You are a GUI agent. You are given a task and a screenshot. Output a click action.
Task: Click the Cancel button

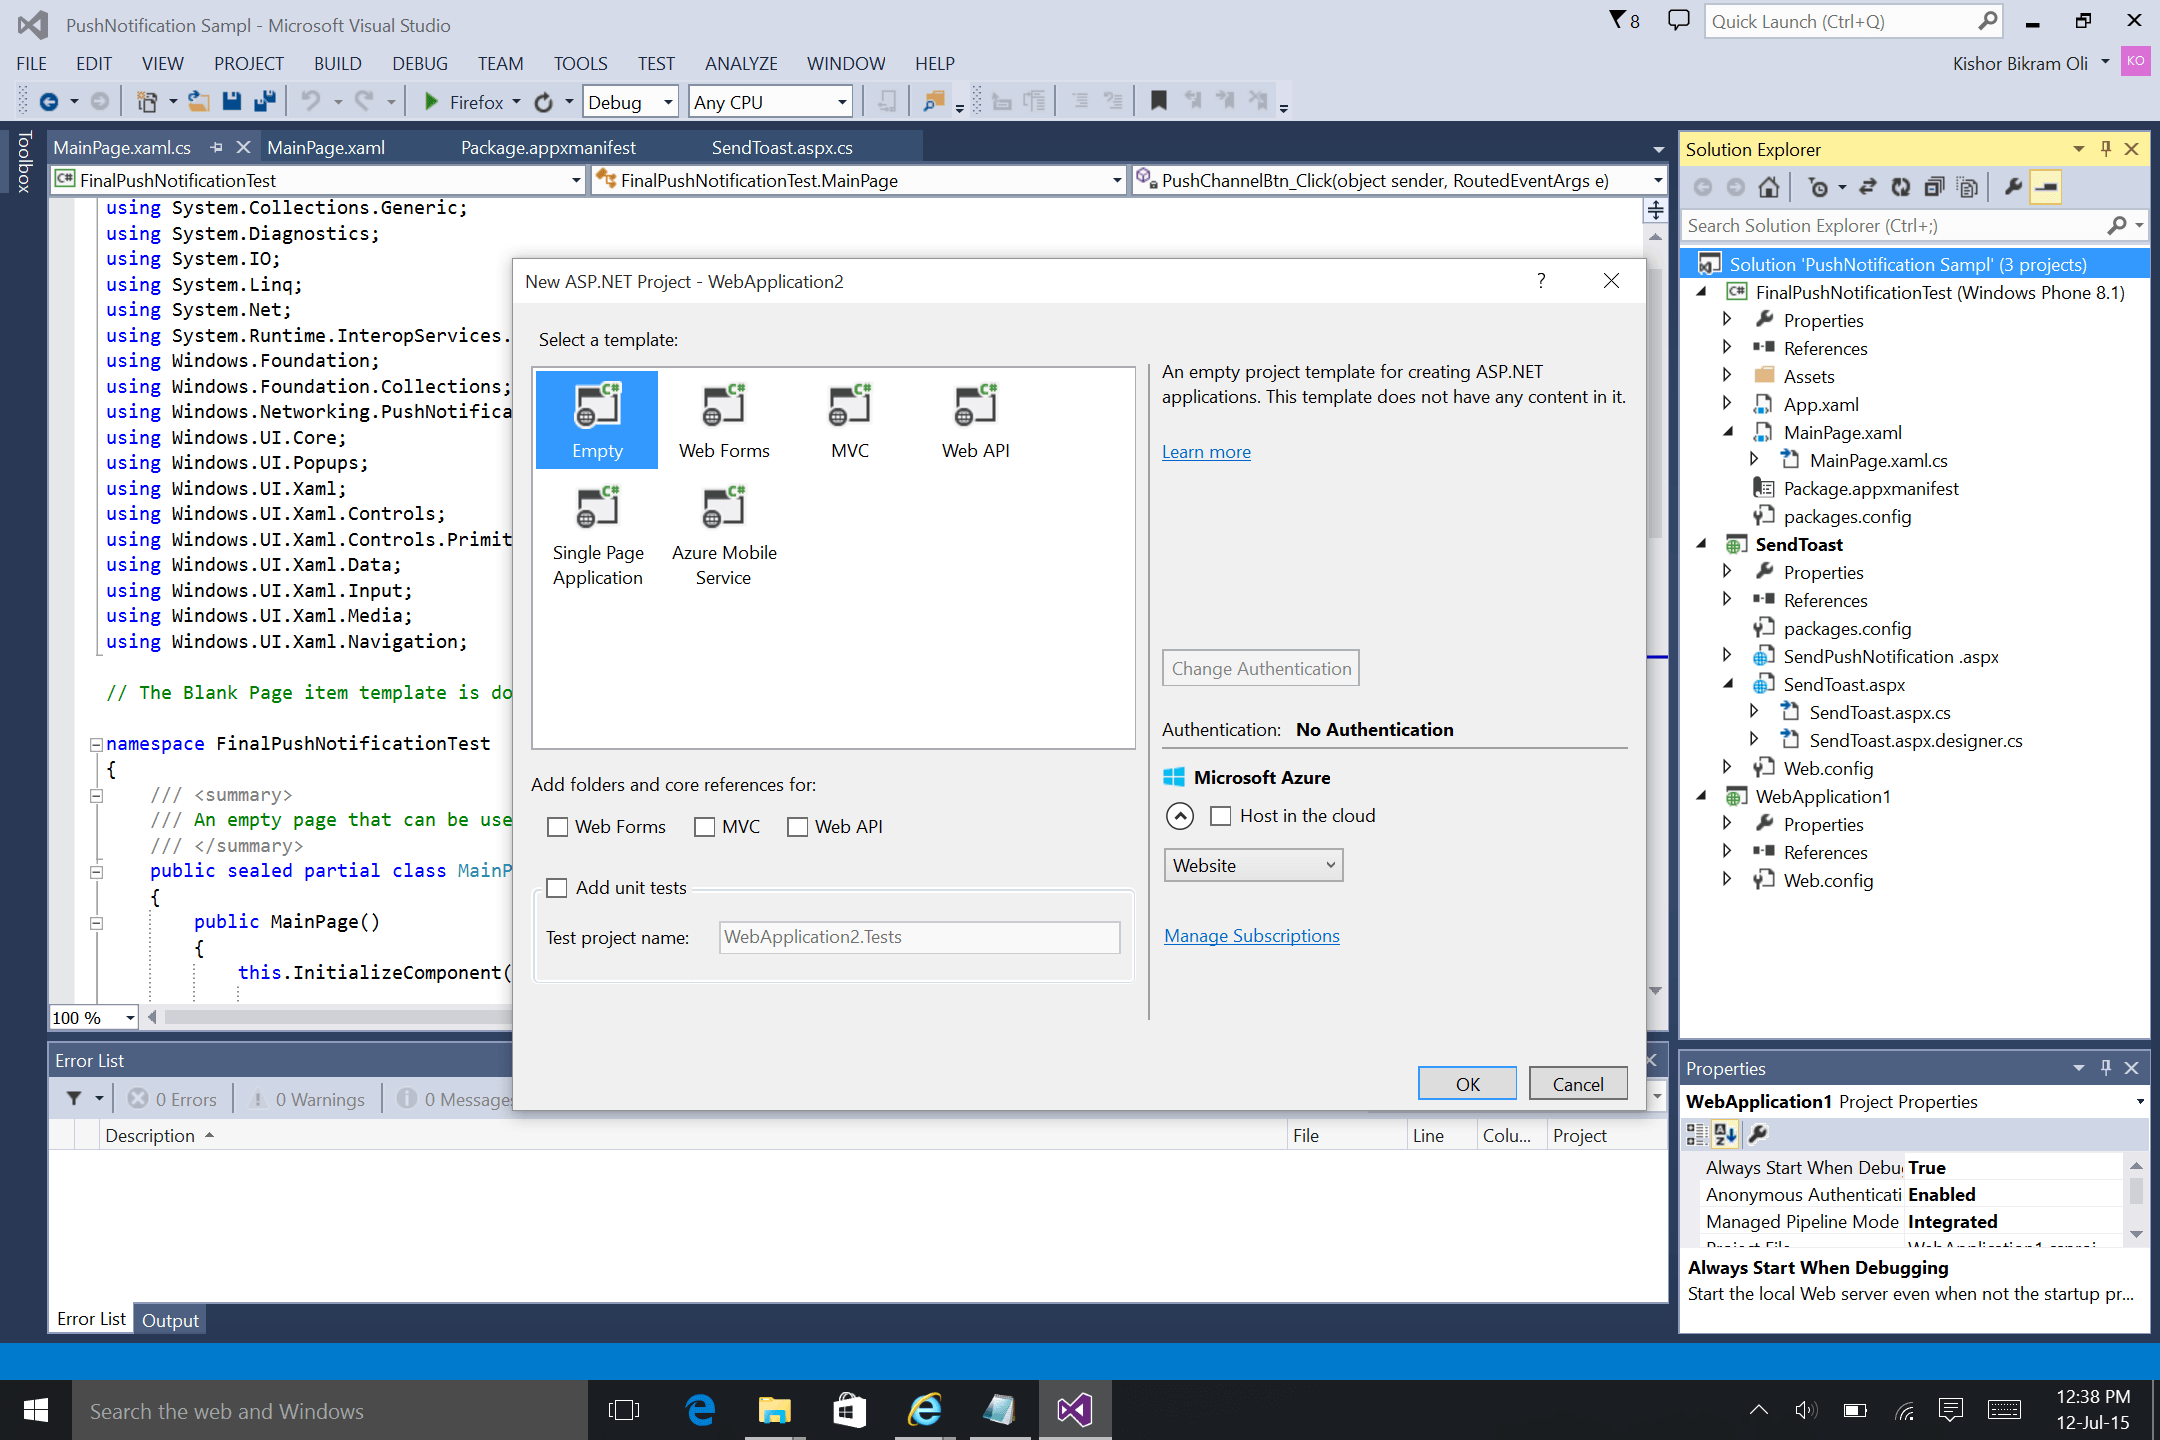point(1578,1084)
